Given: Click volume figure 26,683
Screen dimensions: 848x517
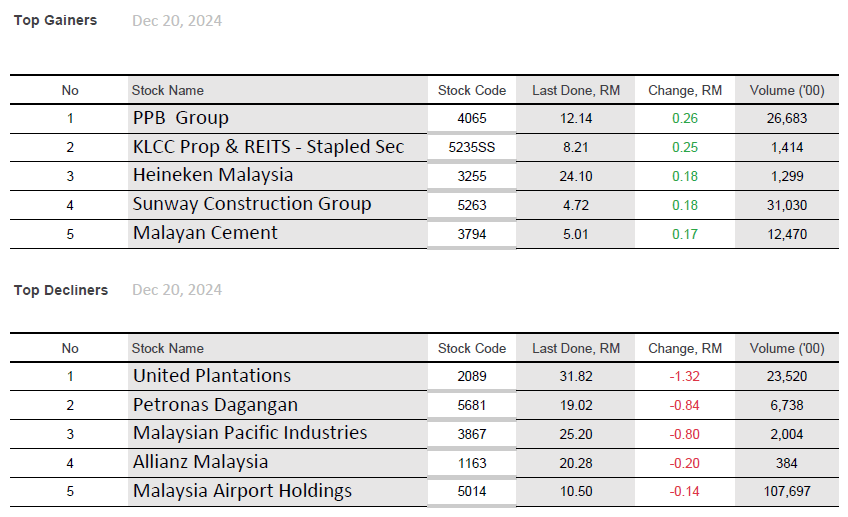Looking at the screenshot, I should pos(787,118).
